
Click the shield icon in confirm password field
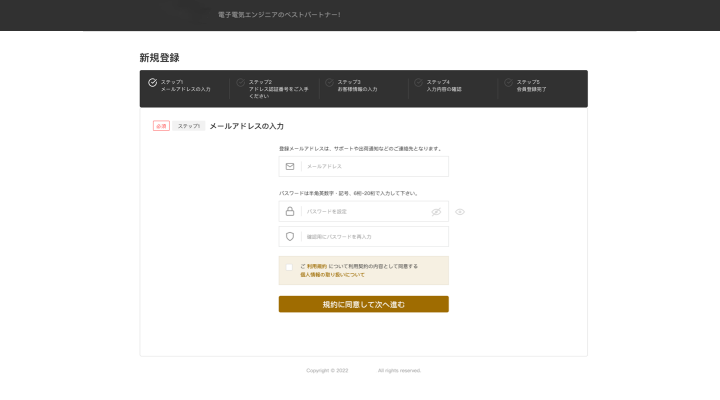pos(290,236)
